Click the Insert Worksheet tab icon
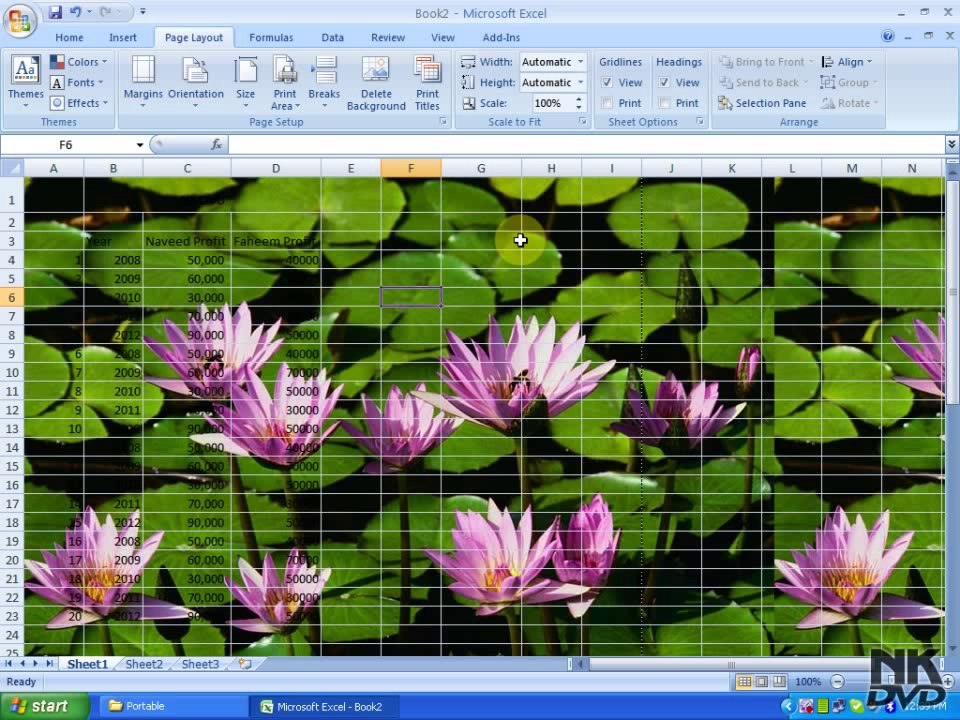The width and height of the screenshot is (960, 720). coord(246,664)
